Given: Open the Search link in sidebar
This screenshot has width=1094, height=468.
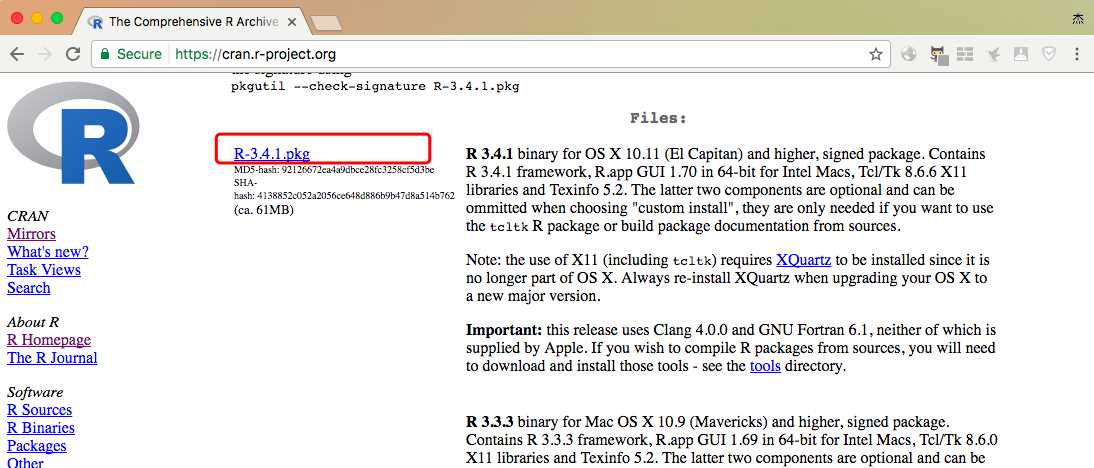Looking at the screenshot, I should point(29,288).
